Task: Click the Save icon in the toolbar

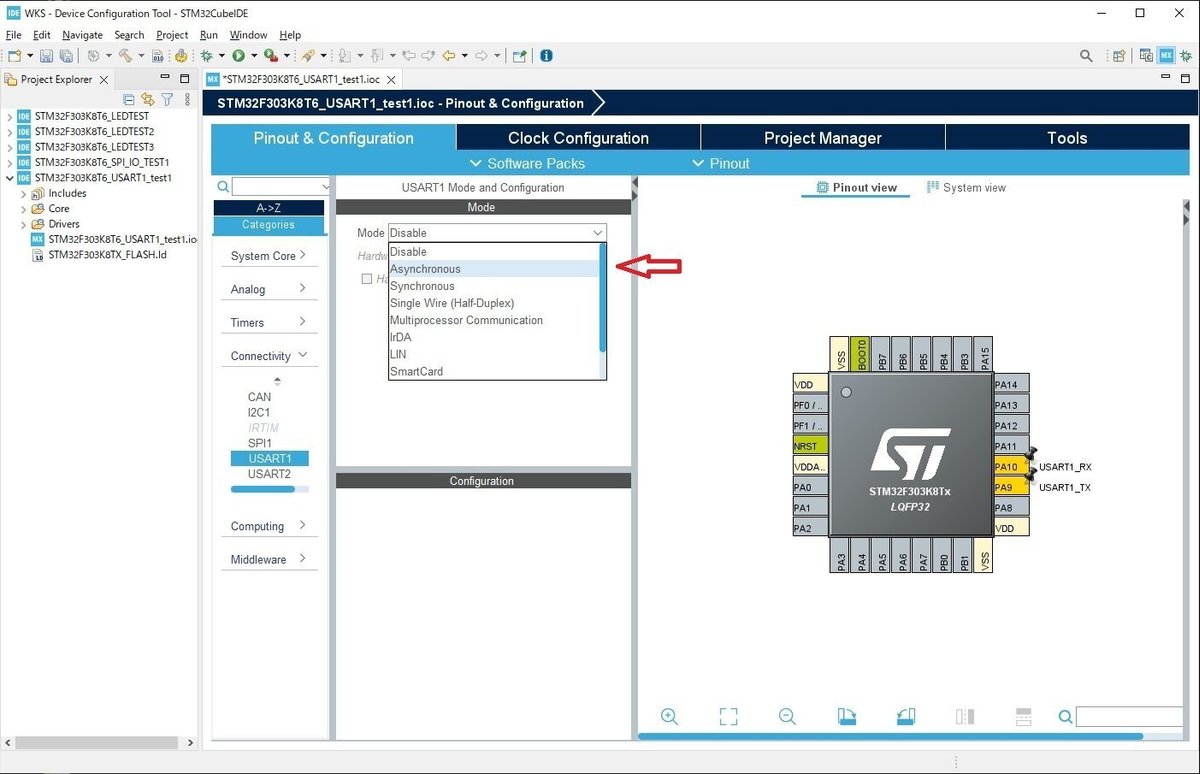Action: click(x=47, y=56)
